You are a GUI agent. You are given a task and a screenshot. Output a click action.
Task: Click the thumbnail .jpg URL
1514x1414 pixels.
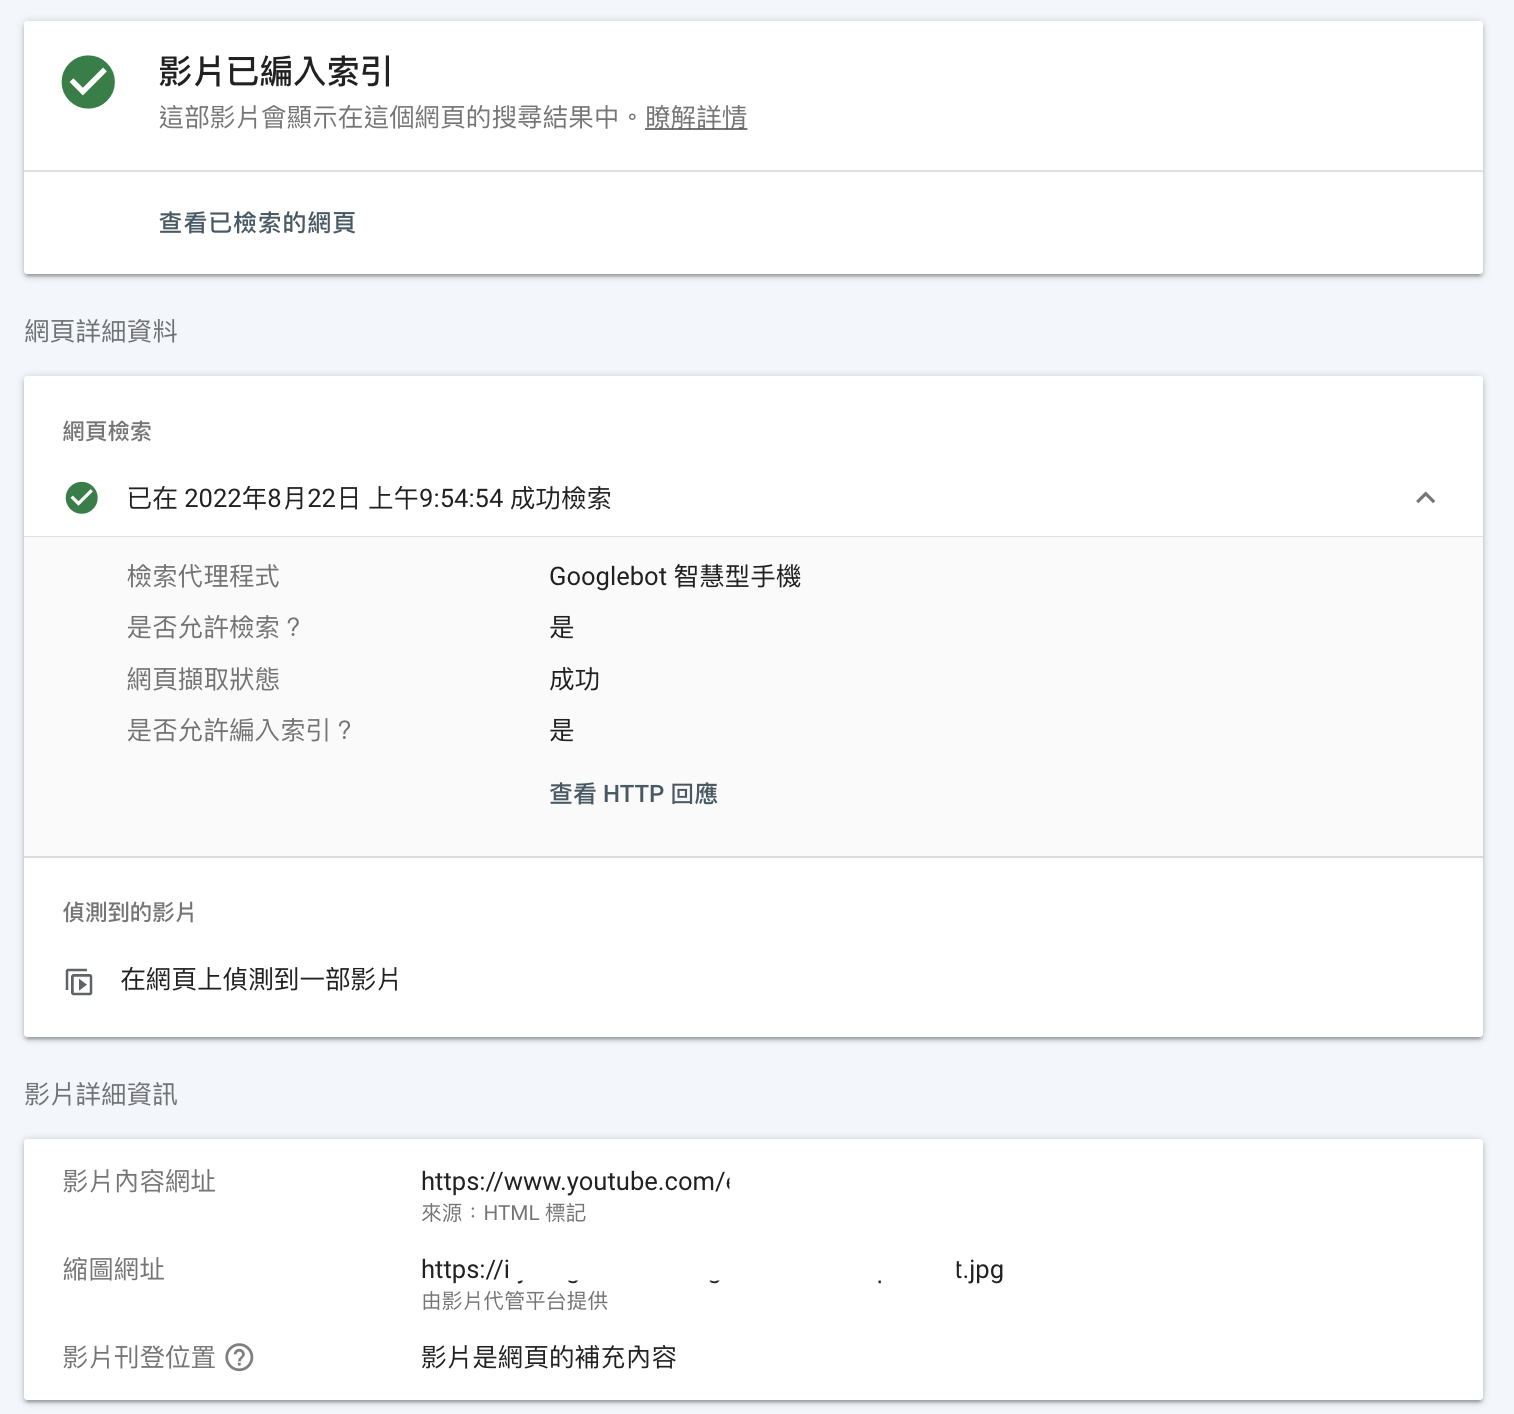pyautogui.click(x=710, y=1270)
